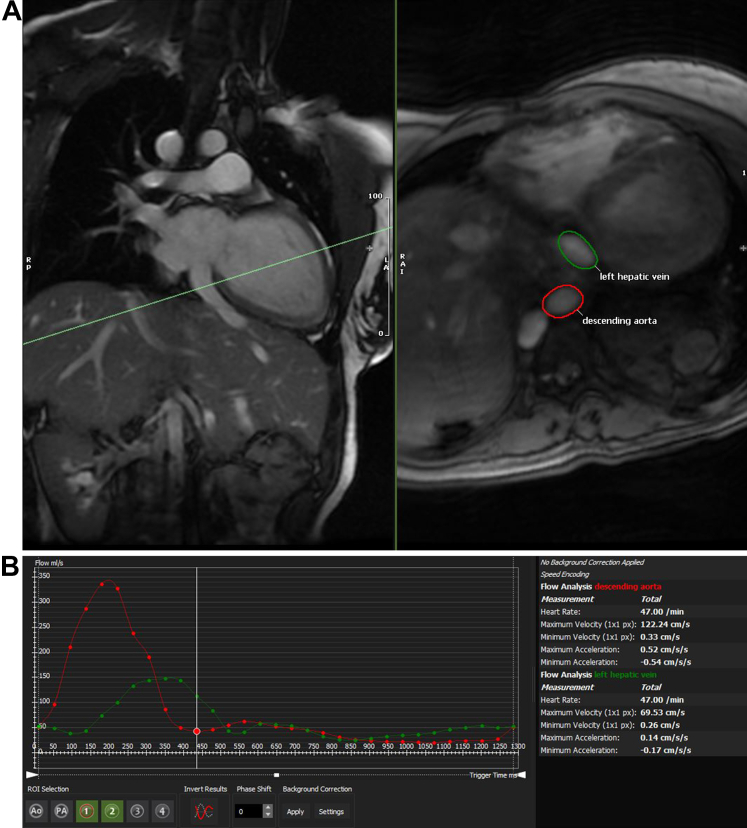This screenshot has height=828, width=747.
Task: Select the red highlighted point on flow curve
Action: tap(197, 731)
